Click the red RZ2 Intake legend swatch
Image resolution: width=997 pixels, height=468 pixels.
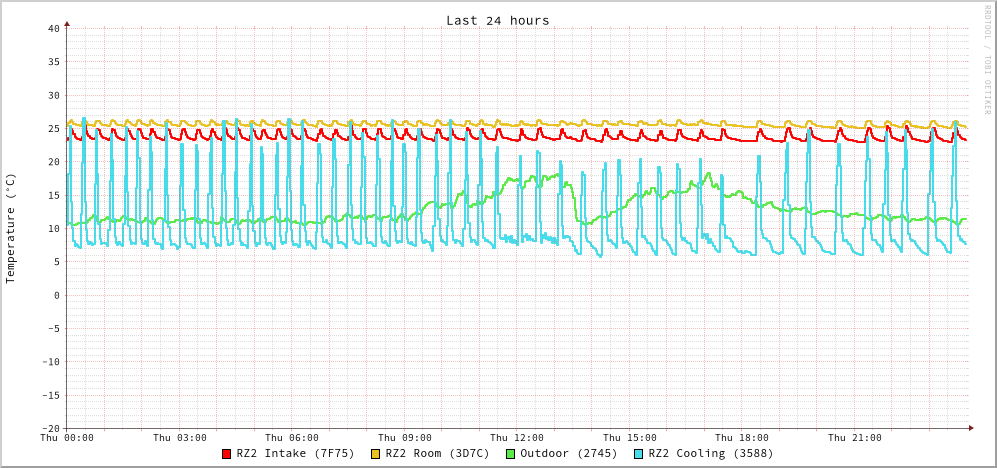click(x=227, y=454)
